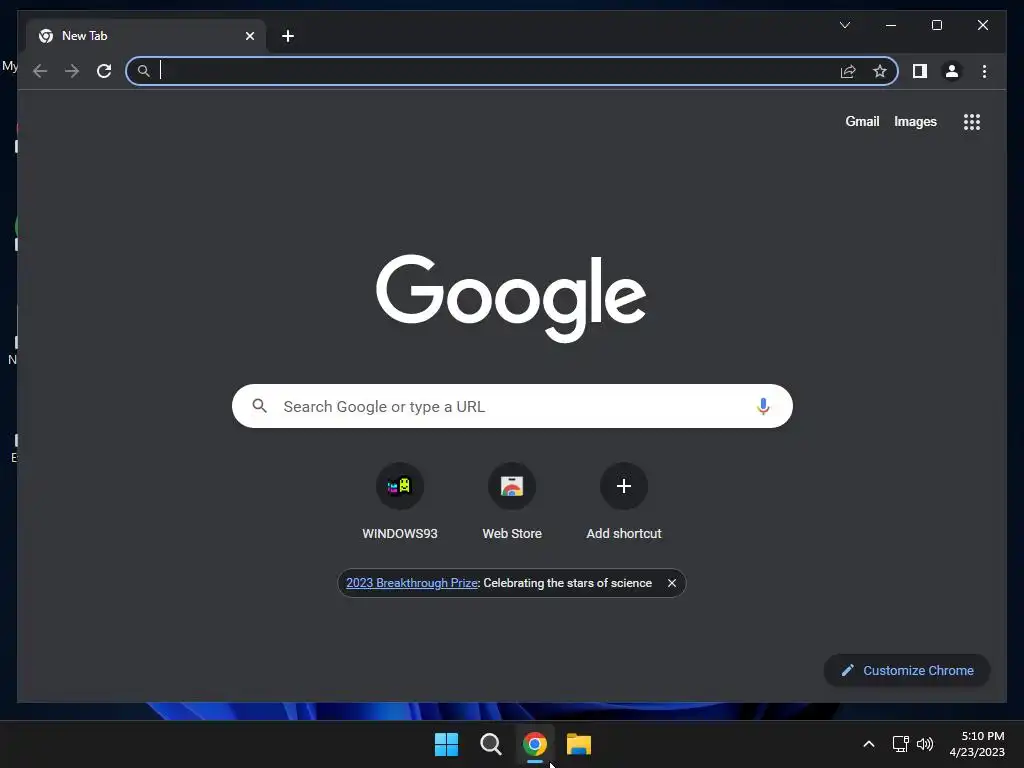Open the Web Store shortcut
The width and height of the screenshot is (1024, 768).
click(512, 502)
